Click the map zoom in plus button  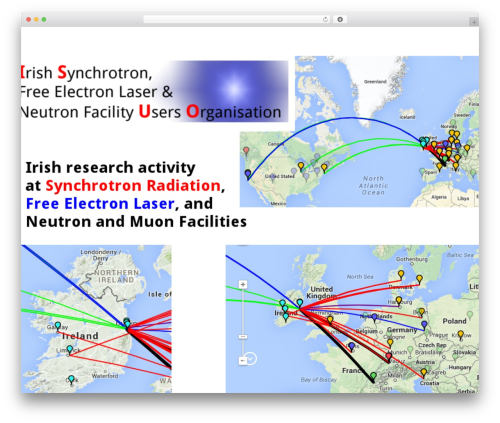pyautogui.click(x=243, y=284)
